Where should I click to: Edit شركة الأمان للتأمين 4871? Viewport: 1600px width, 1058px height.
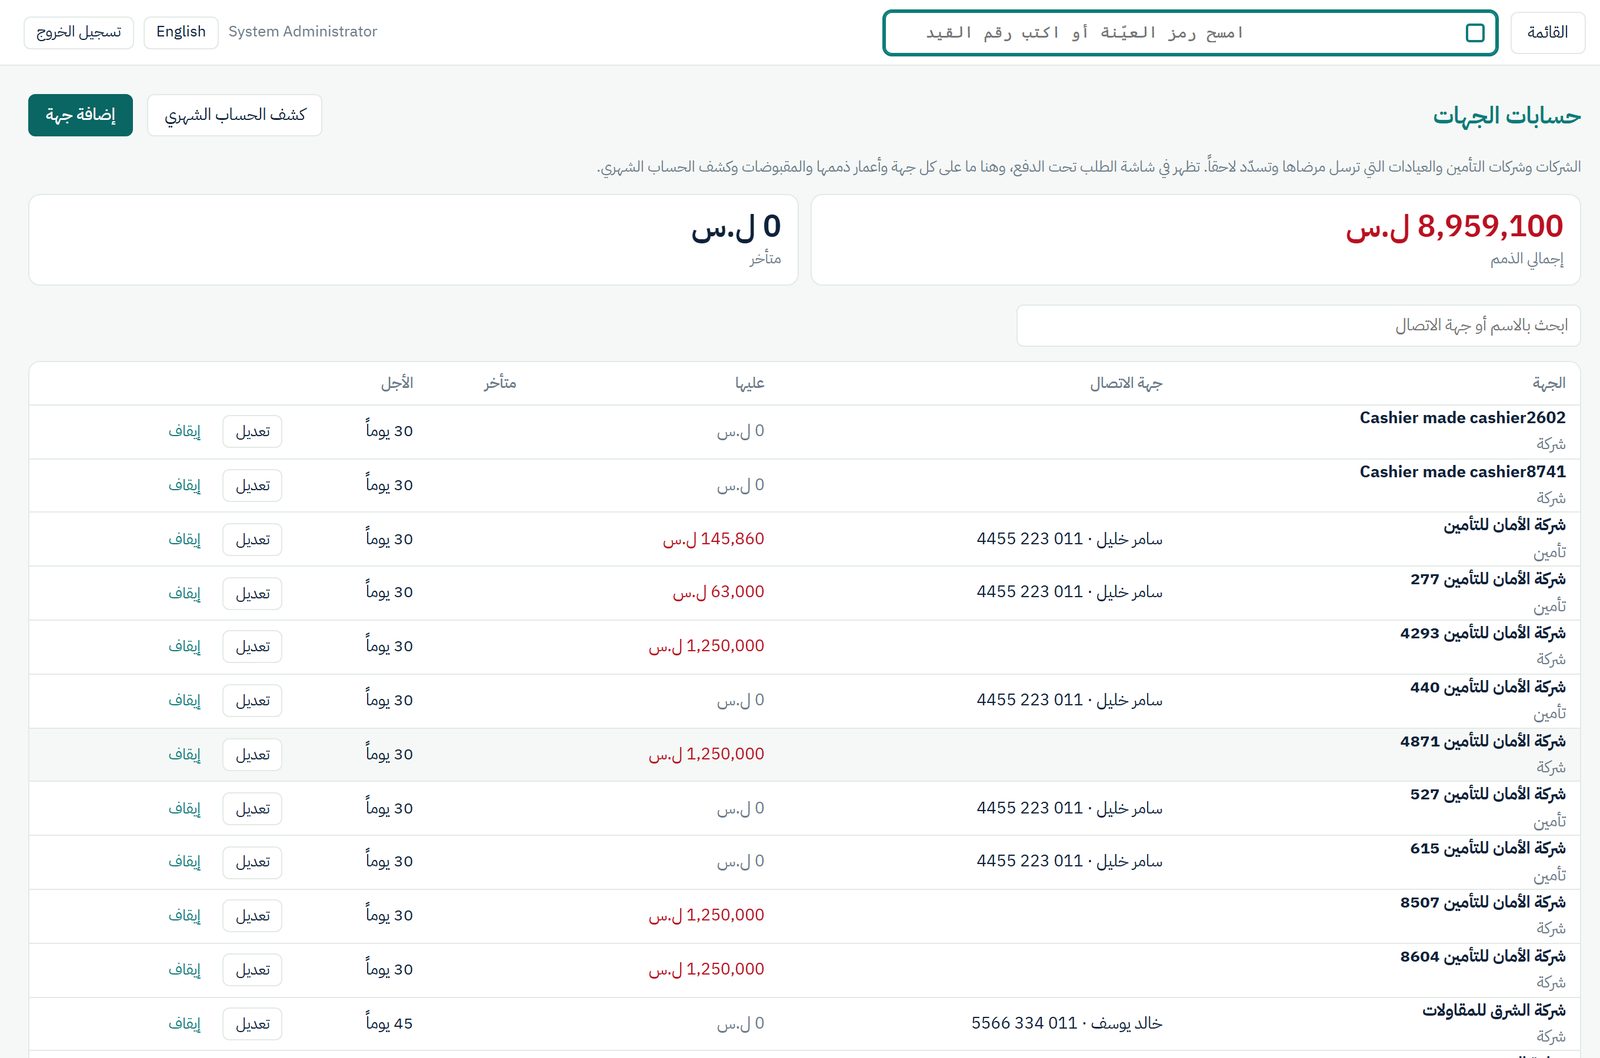(x=252, y=755)
